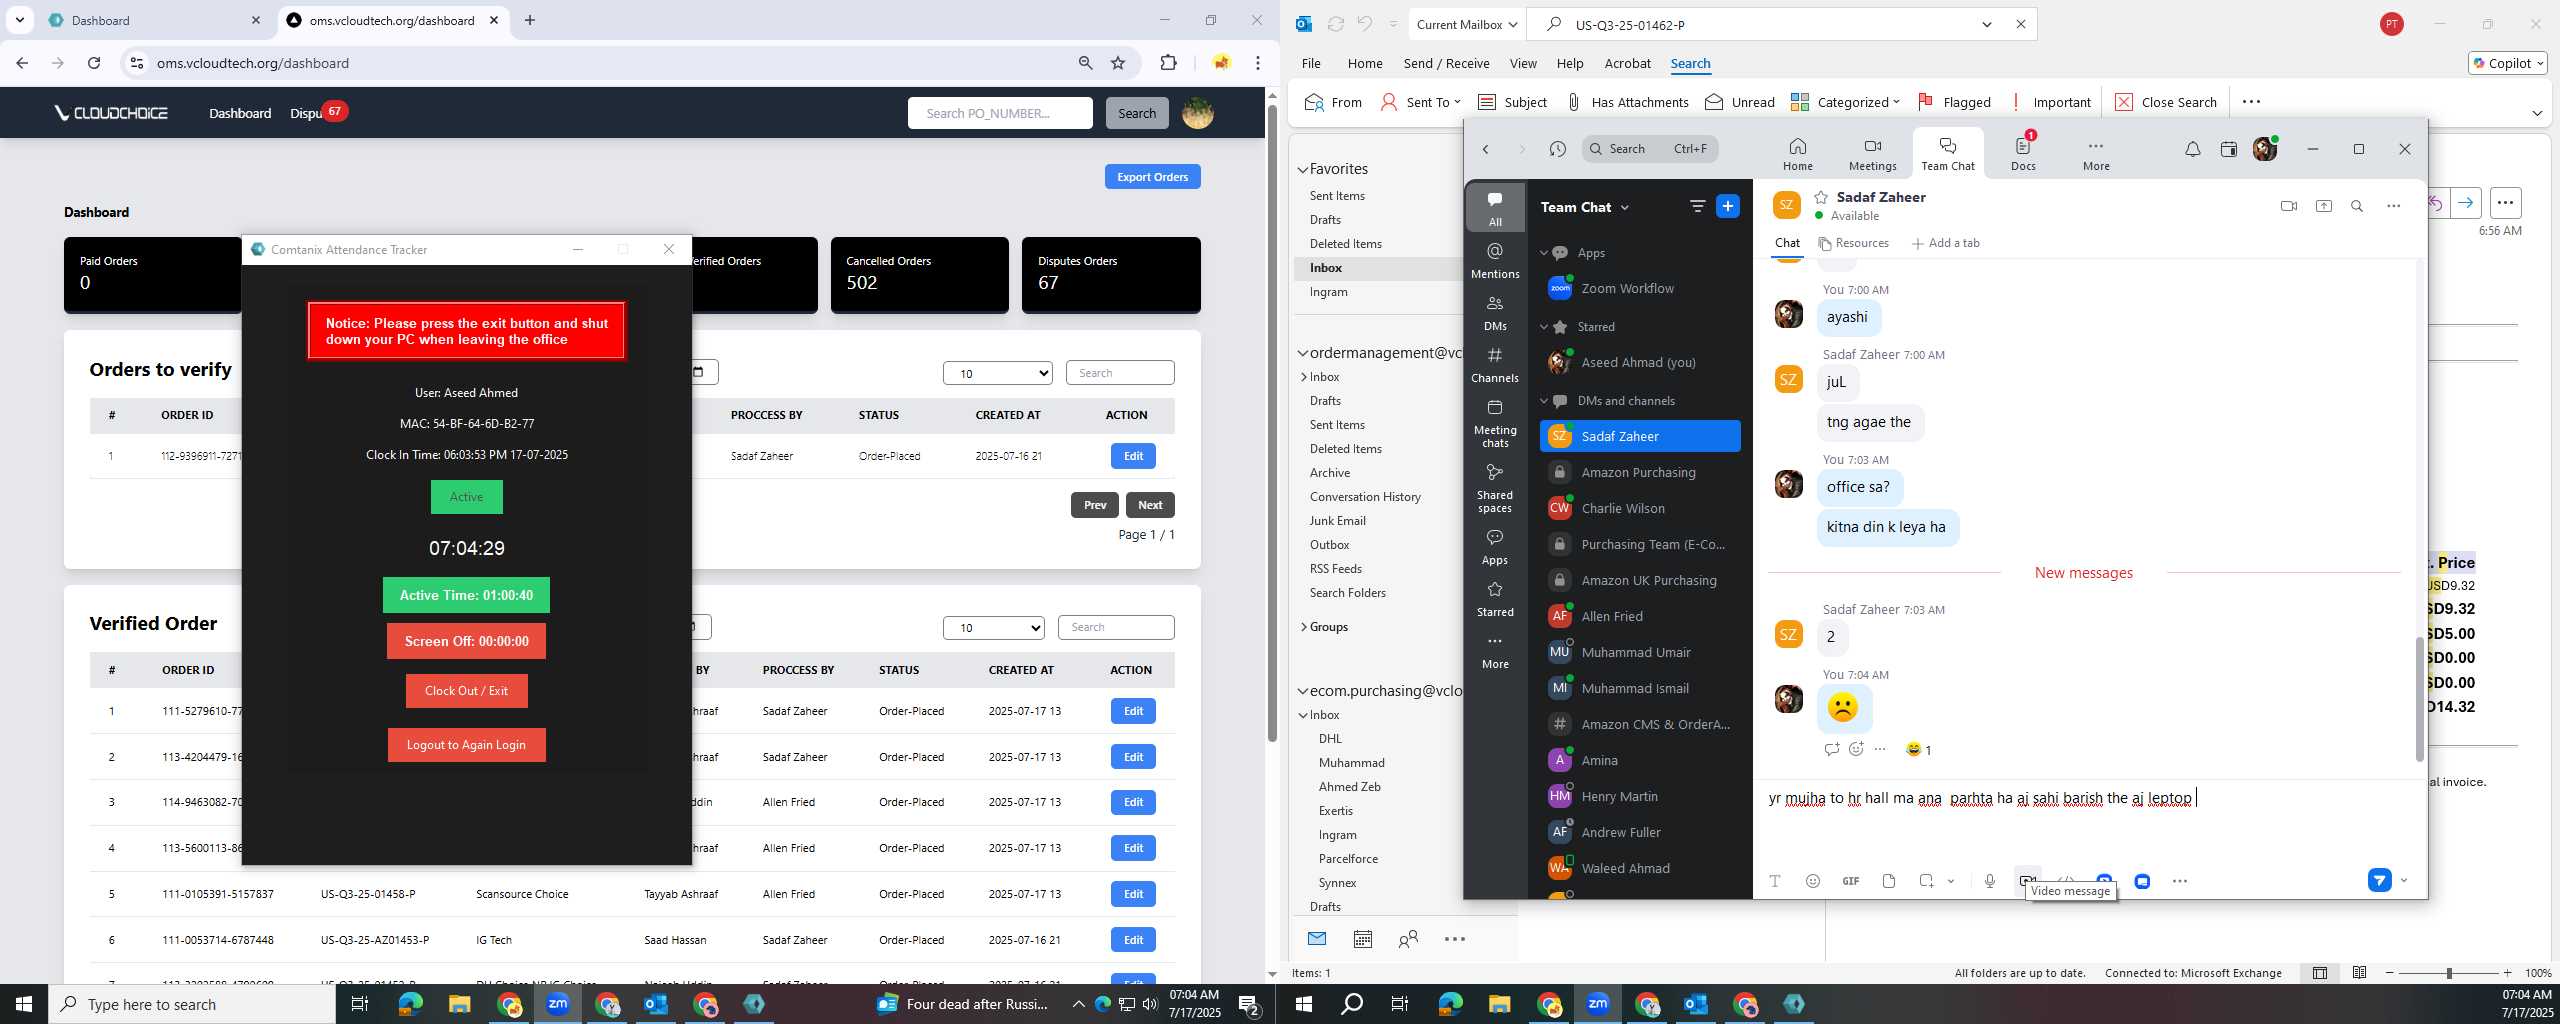Click Logout to Again Login button
Image resolution: width=2560 pixels, height=1024 pixels.
(466, 745)
